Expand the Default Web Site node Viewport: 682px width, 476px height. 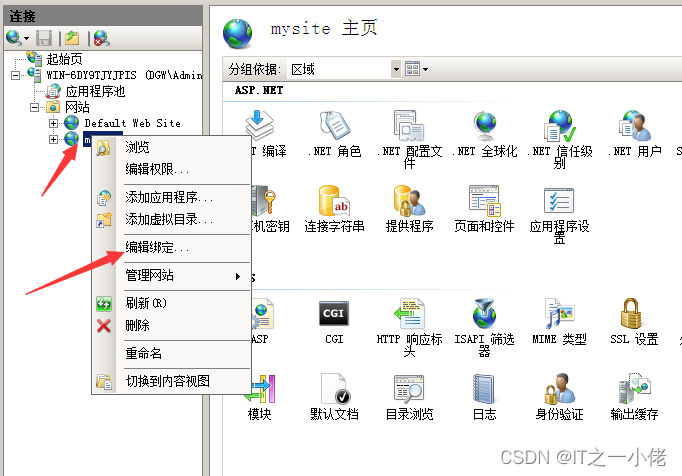click(x=53, y=124)
